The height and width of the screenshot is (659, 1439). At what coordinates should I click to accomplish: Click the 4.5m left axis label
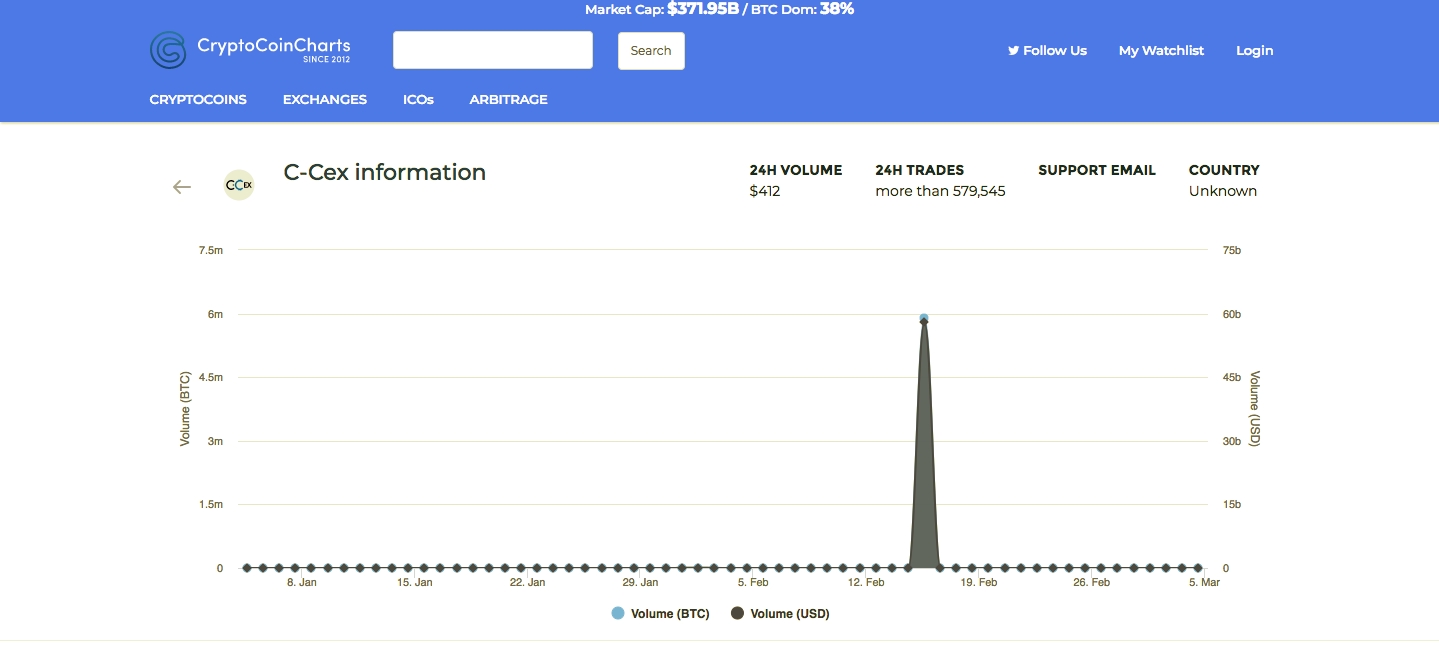point(211,377)
